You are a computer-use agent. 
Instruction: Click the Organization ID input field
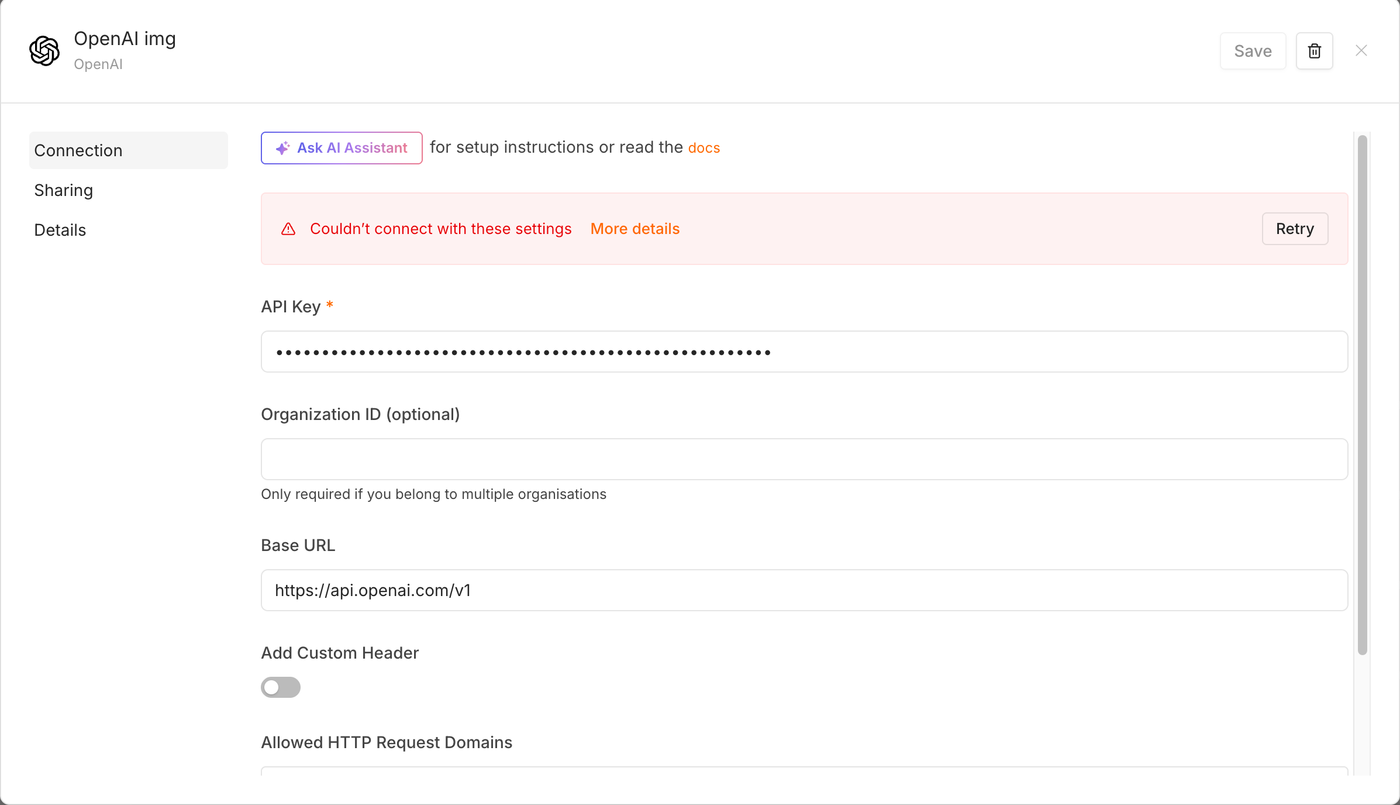[804, 459]
